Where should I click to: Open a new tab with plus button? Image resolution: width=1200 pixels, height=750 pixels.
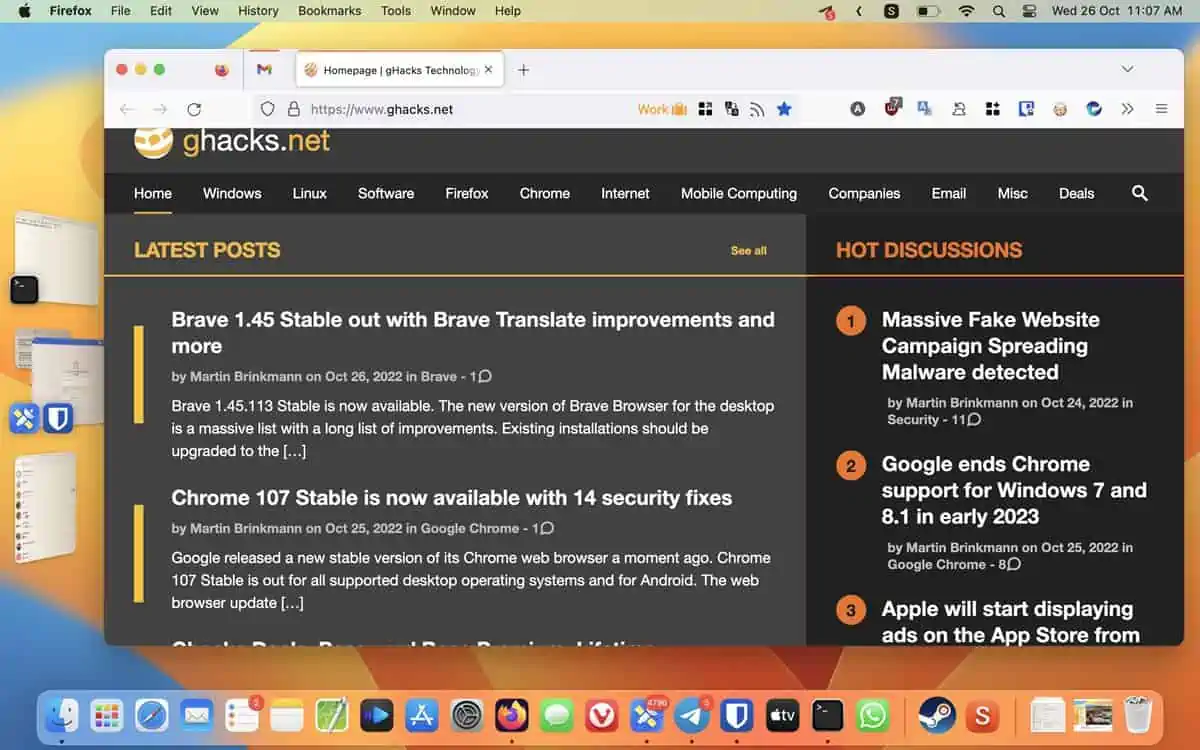523,70
